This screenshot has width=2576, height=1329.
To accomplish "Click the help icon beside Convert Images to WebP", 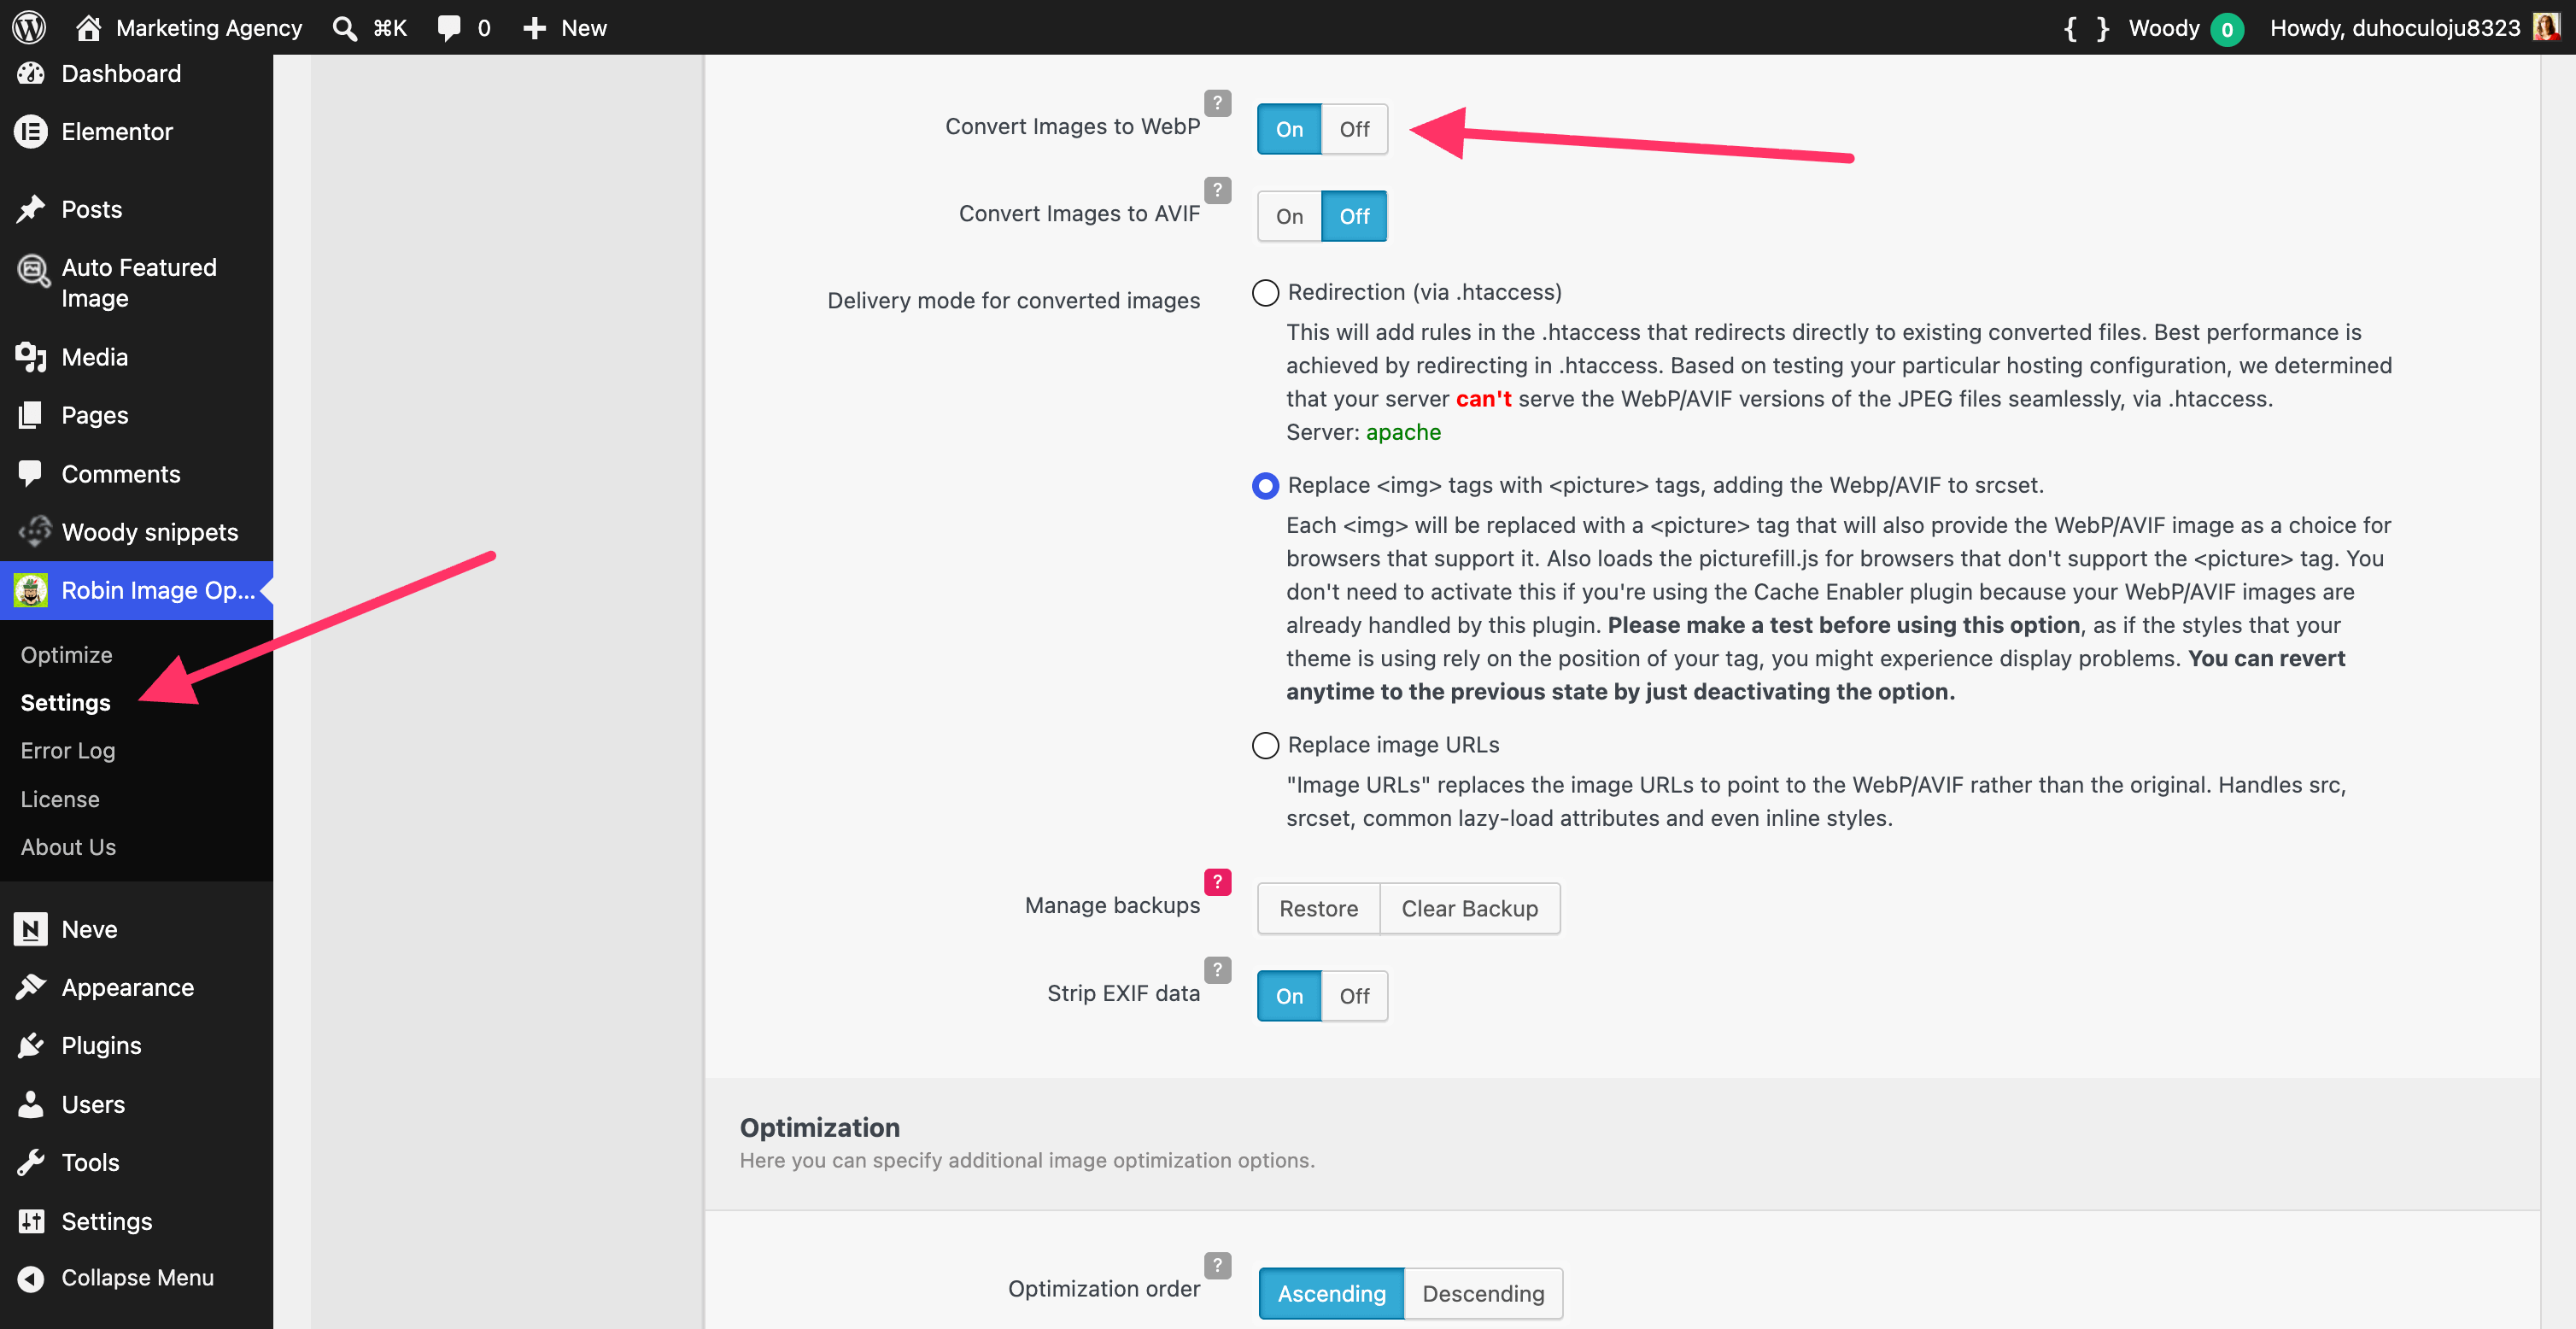I will click(1217, 103).
